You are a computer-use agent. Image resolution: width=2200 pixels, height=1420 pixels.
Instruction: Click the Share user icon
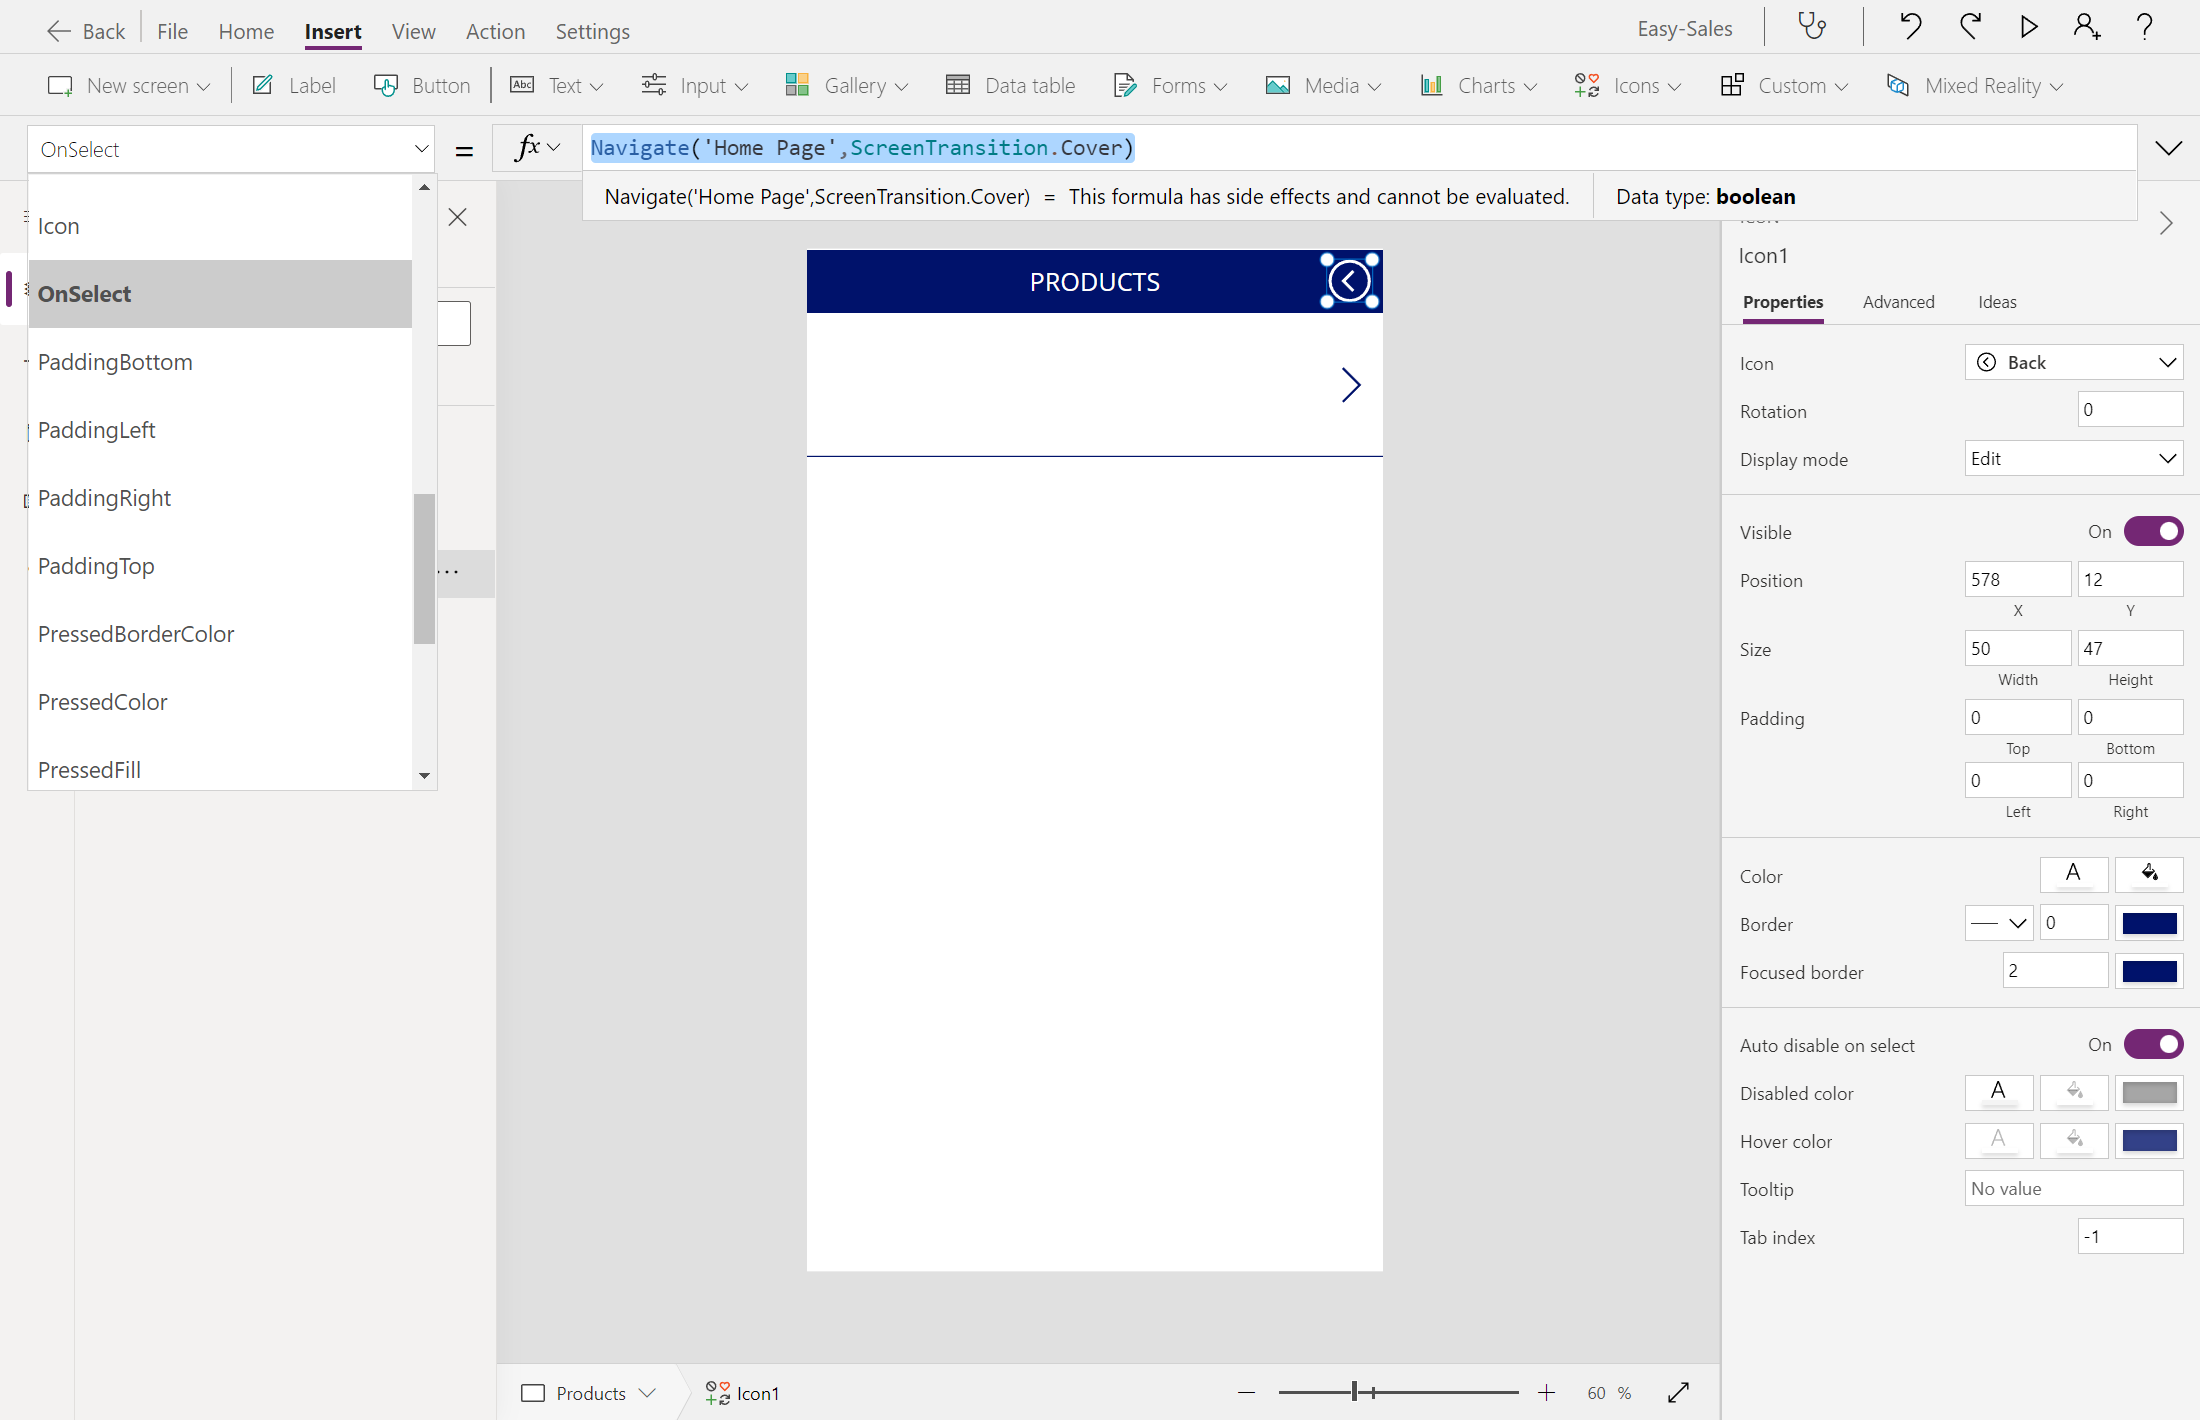click(x=2086, y=27)
